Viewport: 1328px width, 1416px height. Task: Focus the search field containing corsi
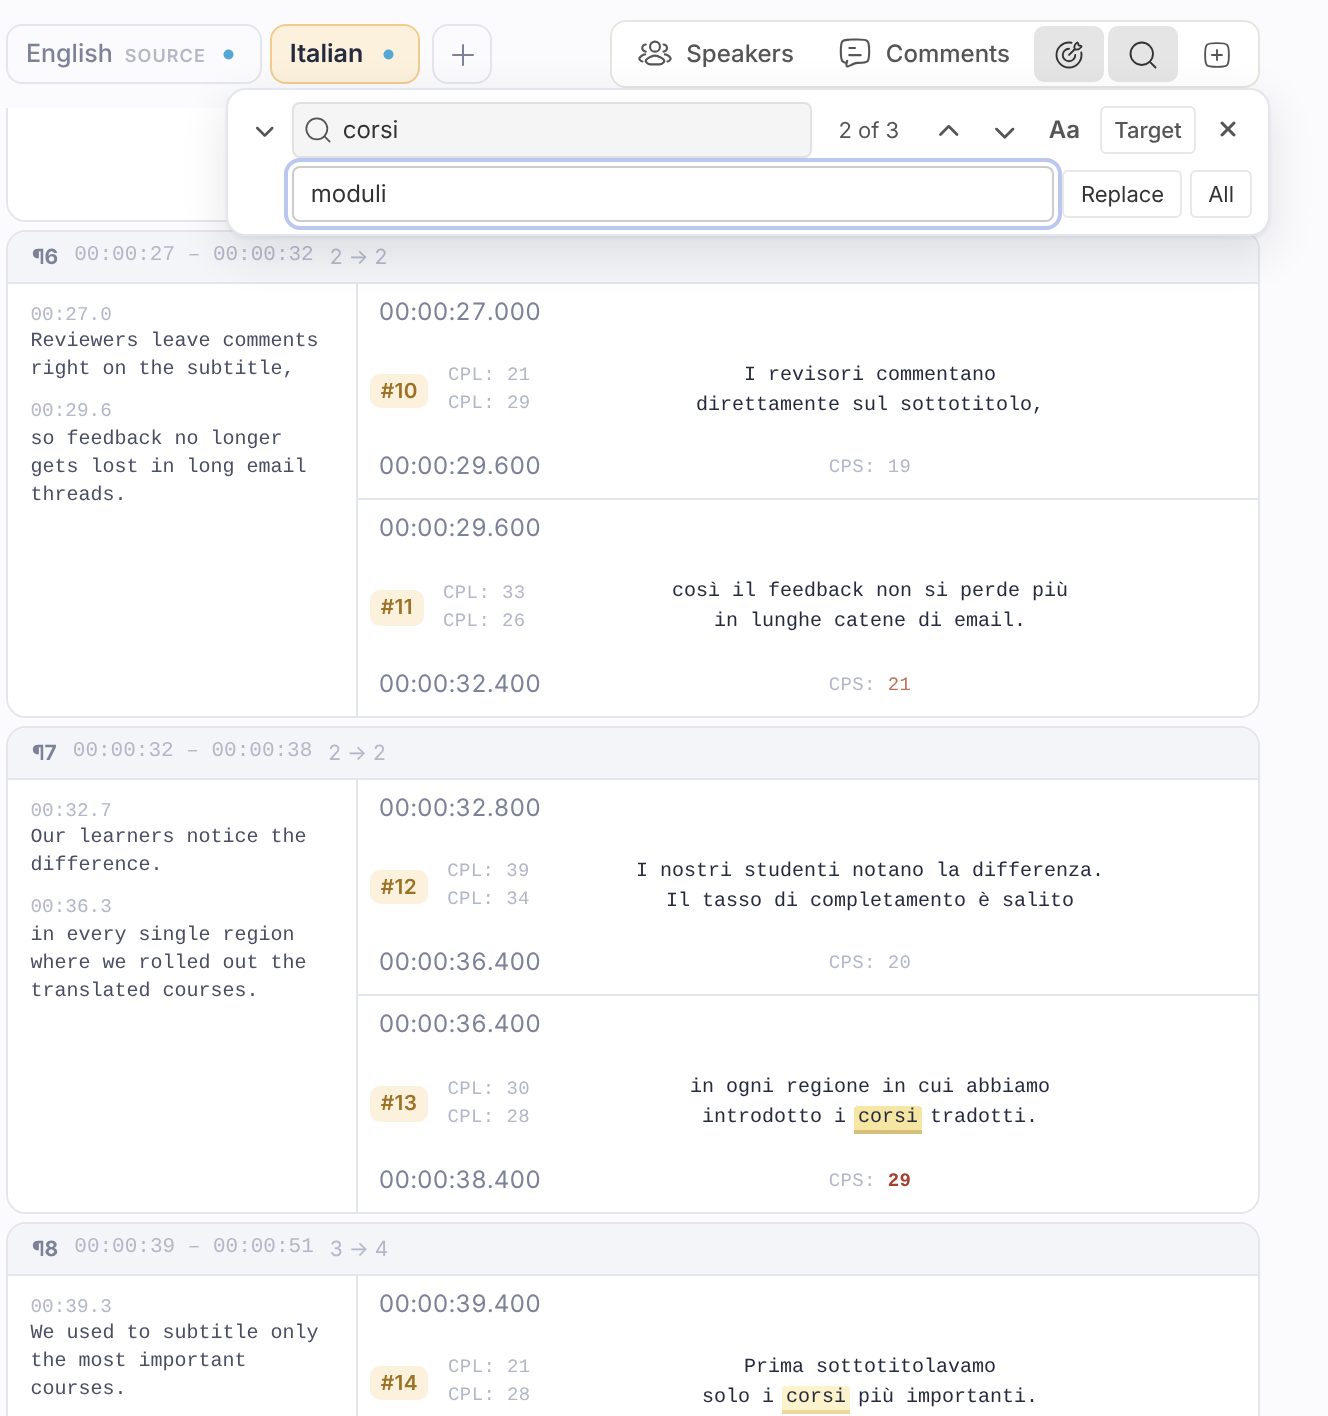click(x=552, y=130)
